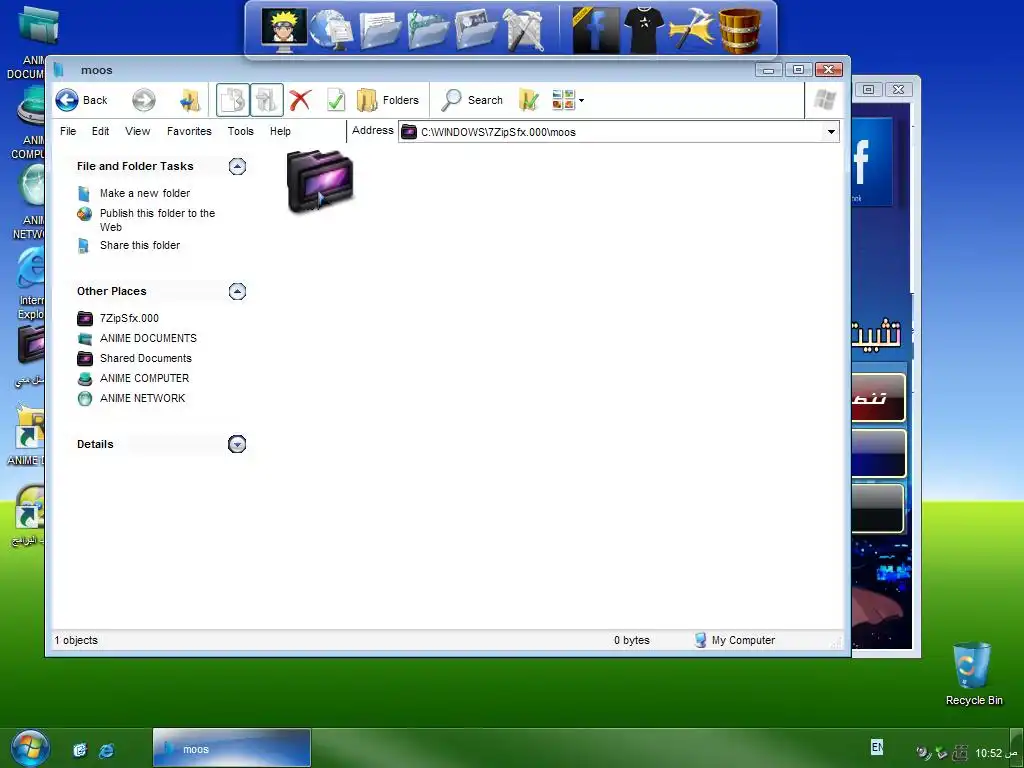Click the moos window title bar icon
Screen dimensions: 1024x768
(59, 69)
